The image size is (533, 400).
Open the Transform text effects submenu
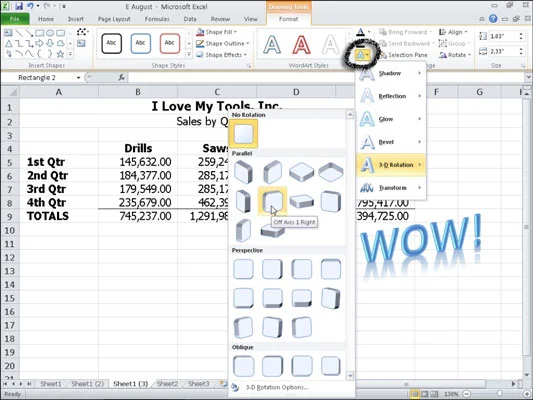[x=391, y=188]
